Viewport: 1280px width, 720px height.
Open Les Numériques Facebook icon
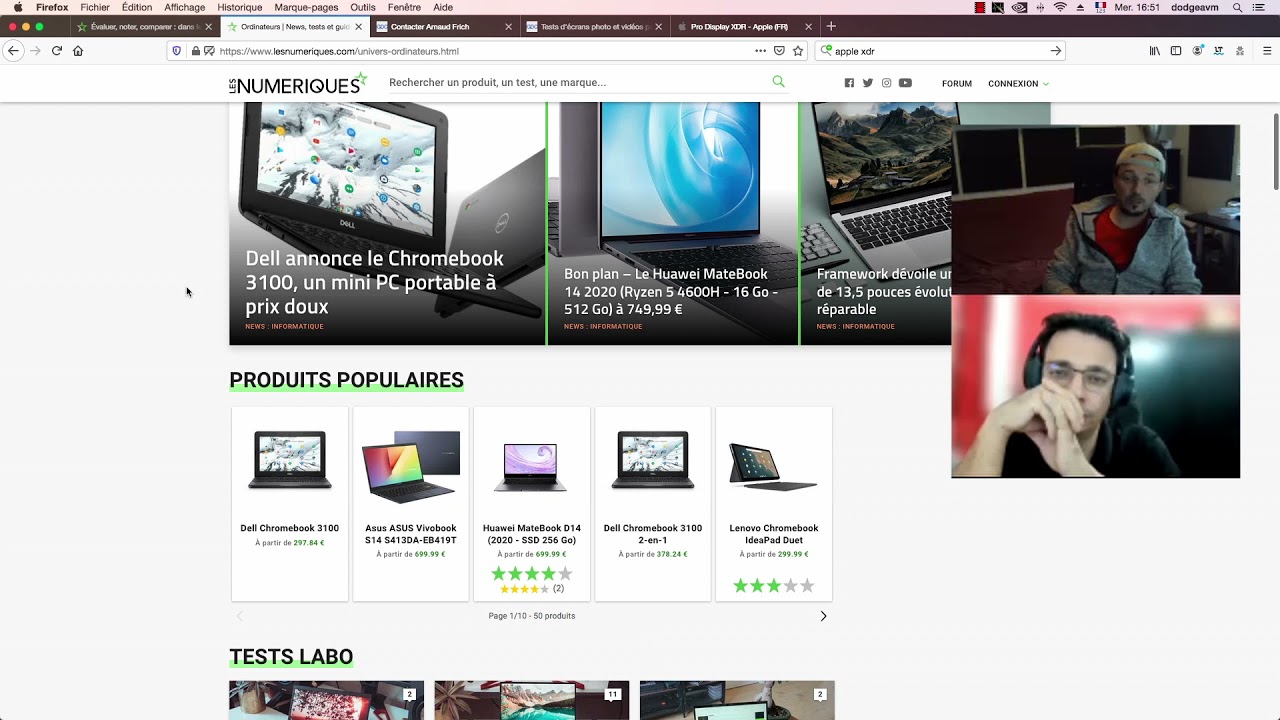(x=849, y=83)
